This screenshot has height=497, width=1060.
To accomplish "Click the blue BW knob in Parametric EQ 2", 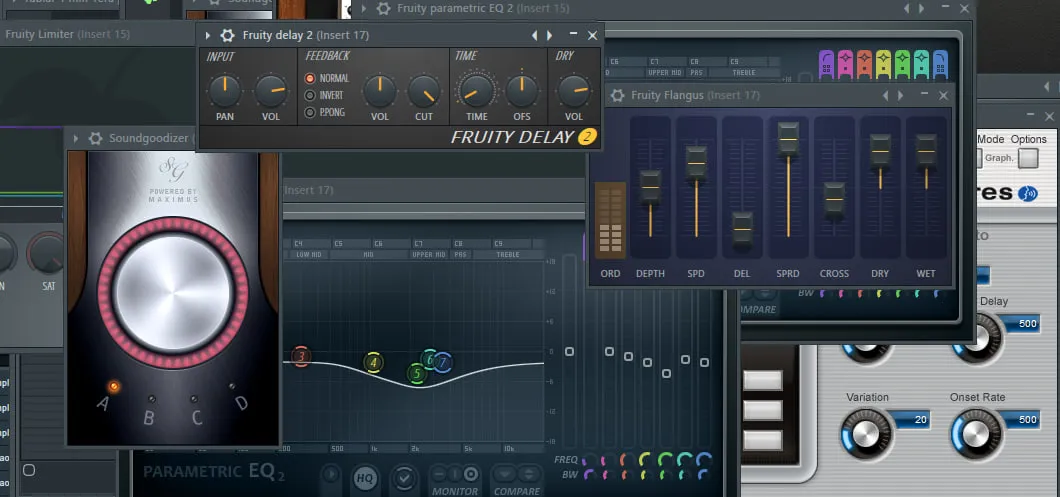I will click(704, 475).
